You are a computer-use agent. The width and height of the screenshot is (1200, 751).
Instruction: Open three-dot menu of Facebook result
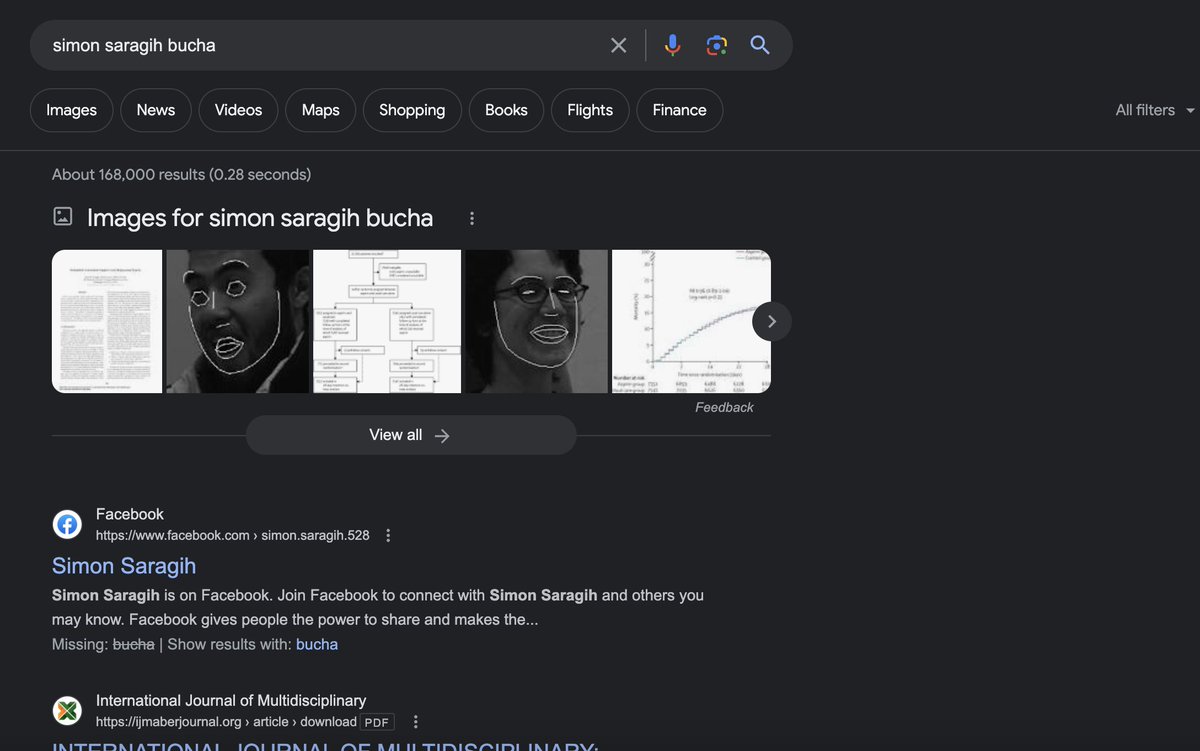[x=388, y=535]
